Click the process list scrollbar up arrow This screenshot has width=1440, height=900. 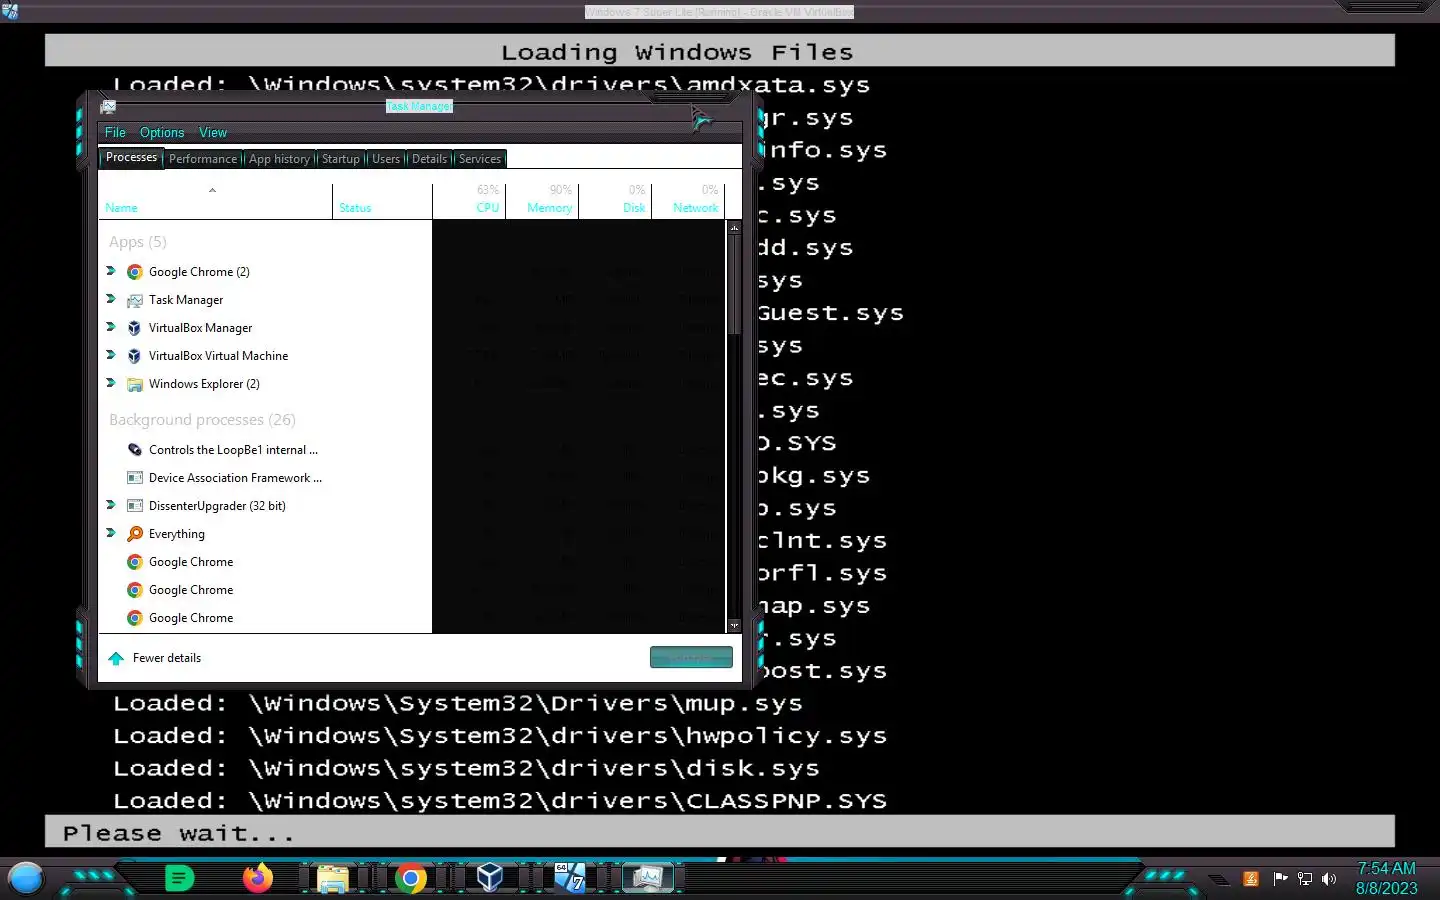coord(734,228)
